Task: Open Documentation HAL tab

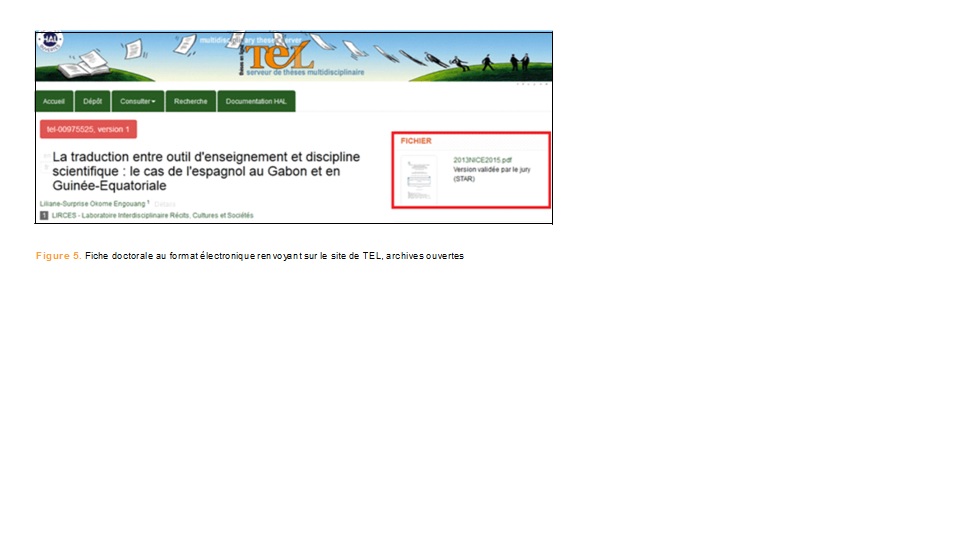Action: (256, 101)
